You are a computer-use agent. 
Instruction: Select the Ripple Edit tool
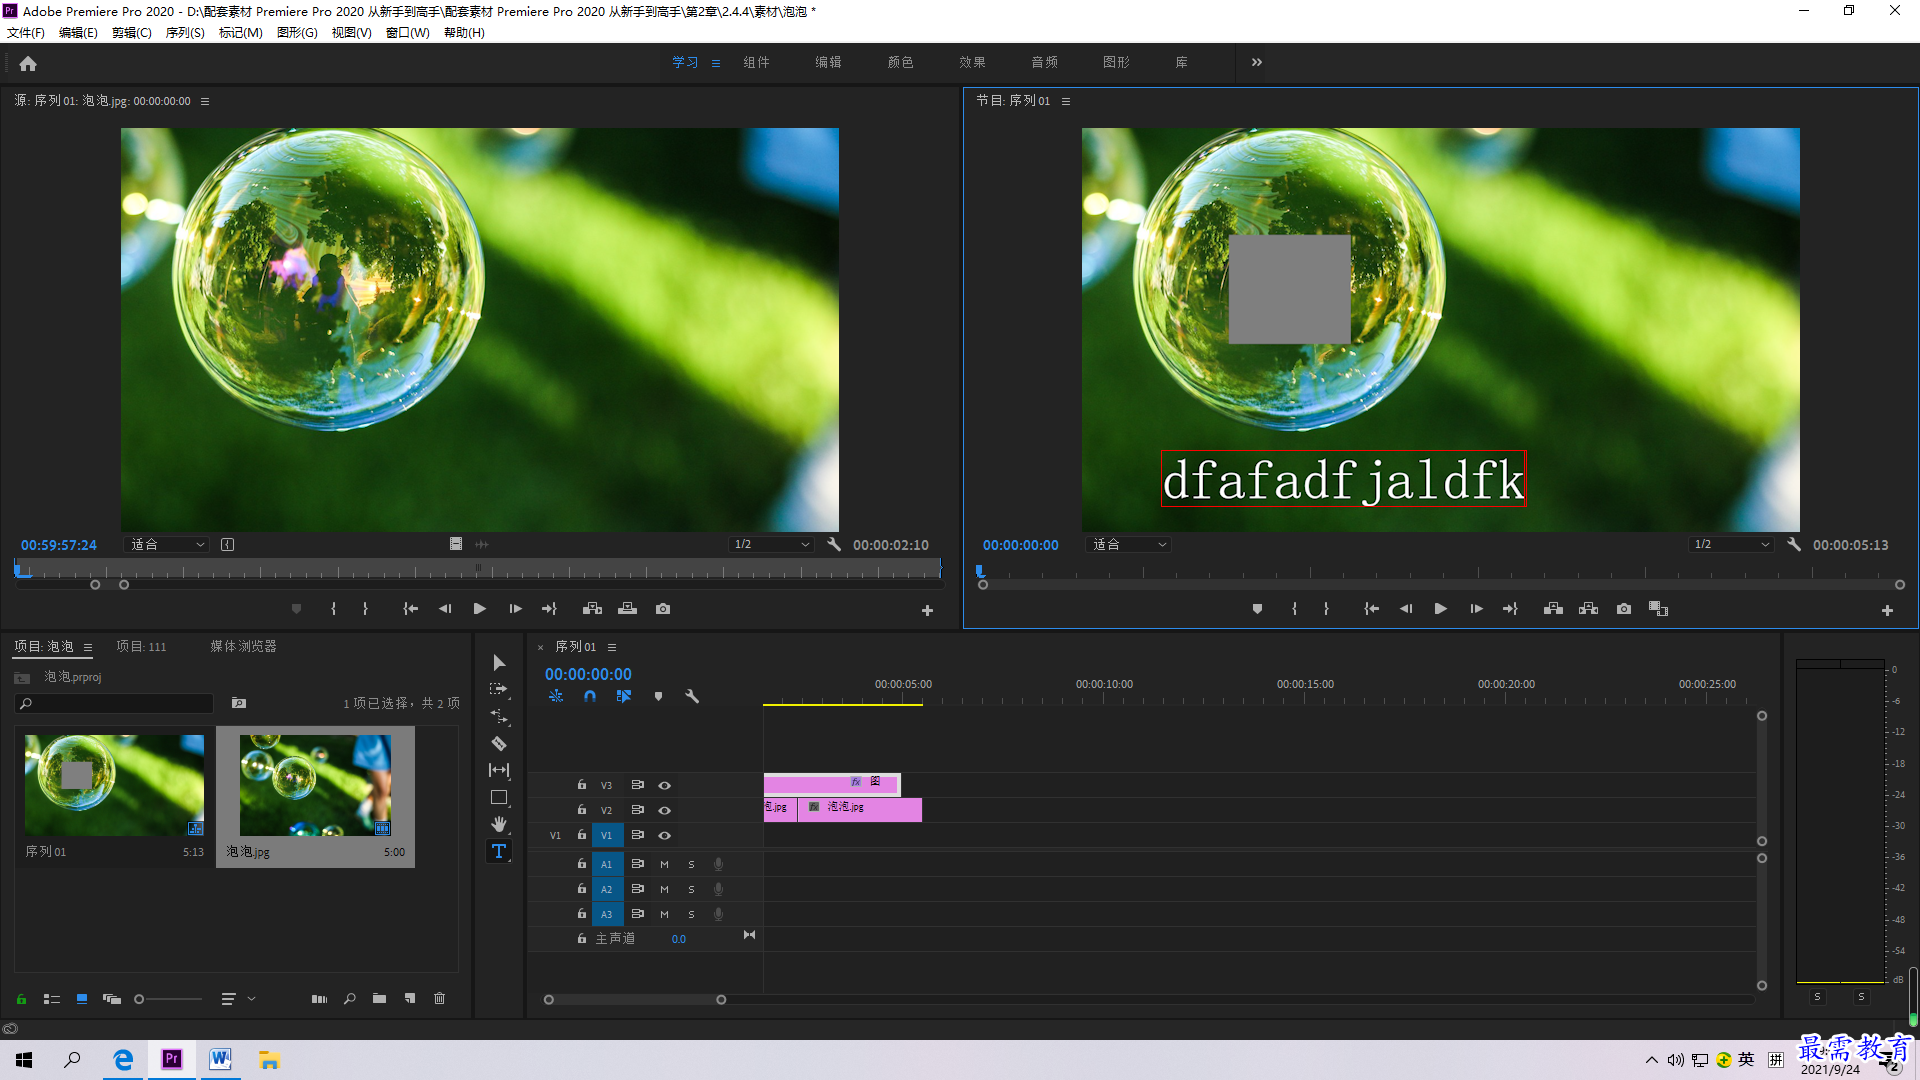pos(499,717)
